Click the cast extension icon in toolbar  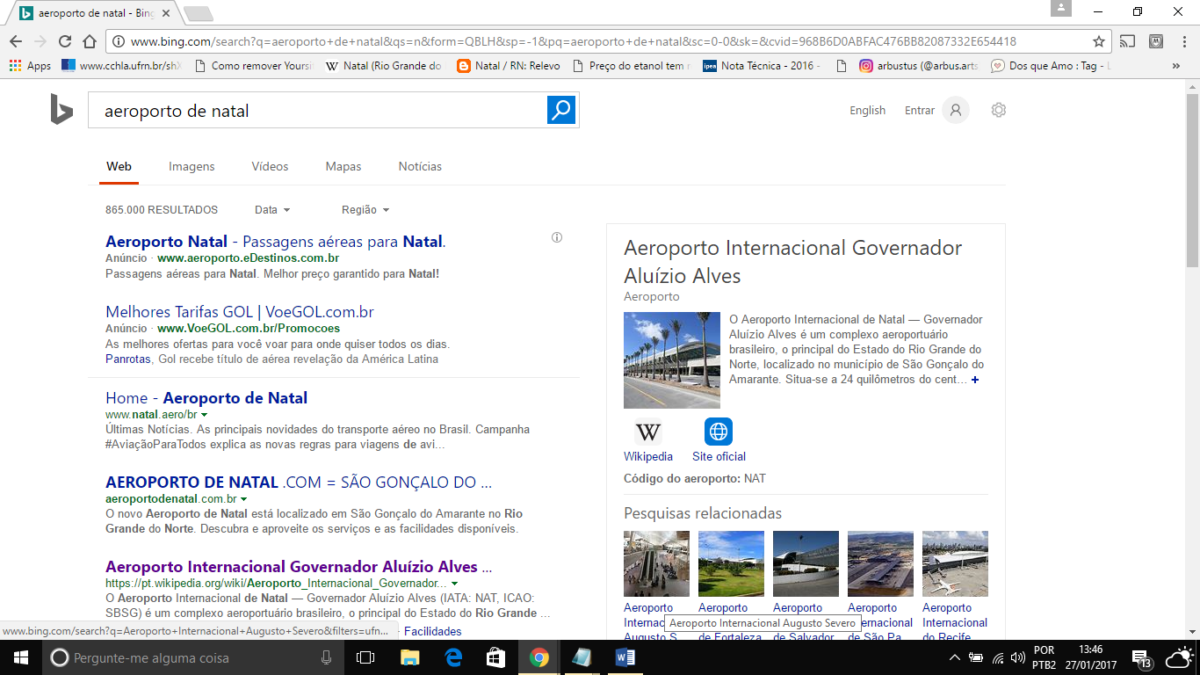tap(1128, 42)
